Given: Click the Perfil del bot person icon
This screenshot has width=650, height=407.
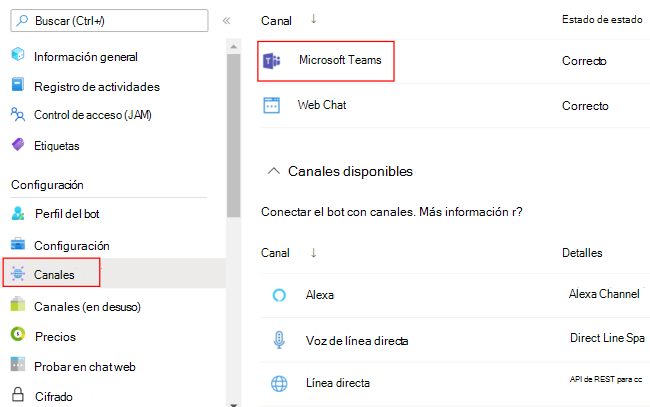Looking at the screenshot, I should (x=18, y=213).
